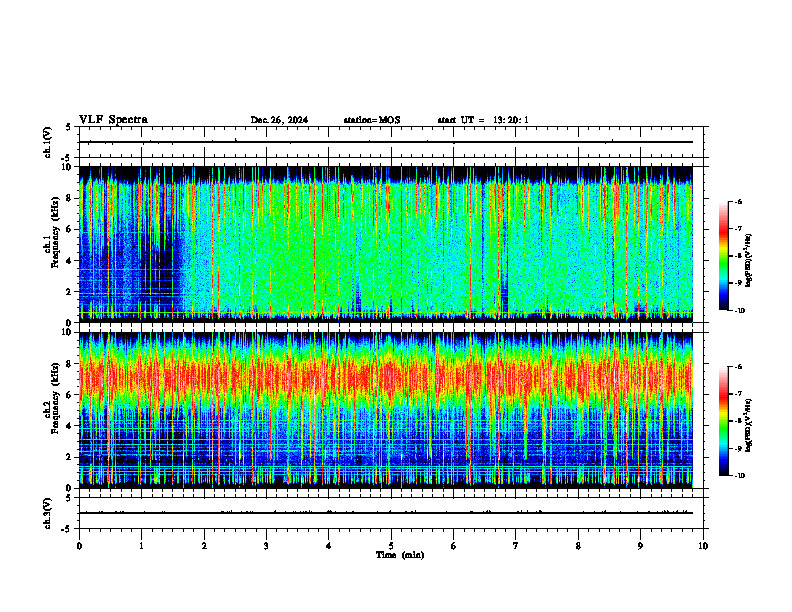Click the ch.1 color bar log(PSD) label
Image resolution: width=792 pixels, height=612 pixels.
(x=749, y=261)
